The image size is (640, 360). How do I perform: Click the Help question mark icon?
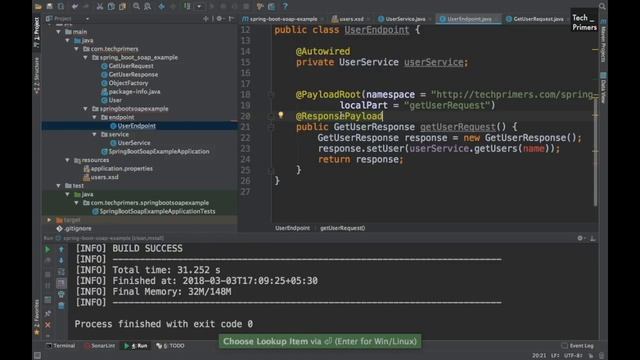point(285,7)
